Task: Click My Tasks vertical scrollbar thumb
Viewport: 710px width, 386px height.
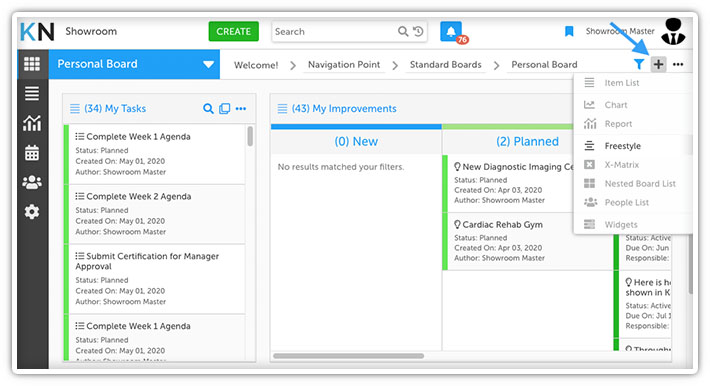Action: click(250, 136)
